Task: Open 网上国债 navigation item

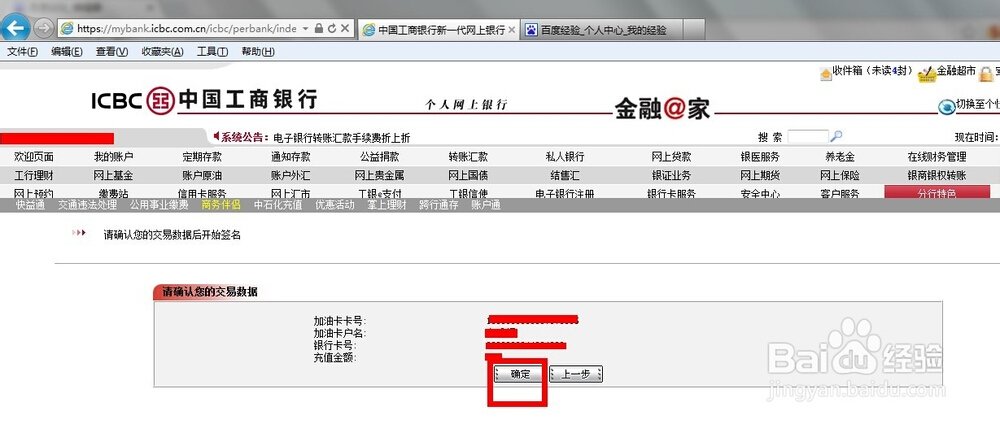Action: coord(468,175)
